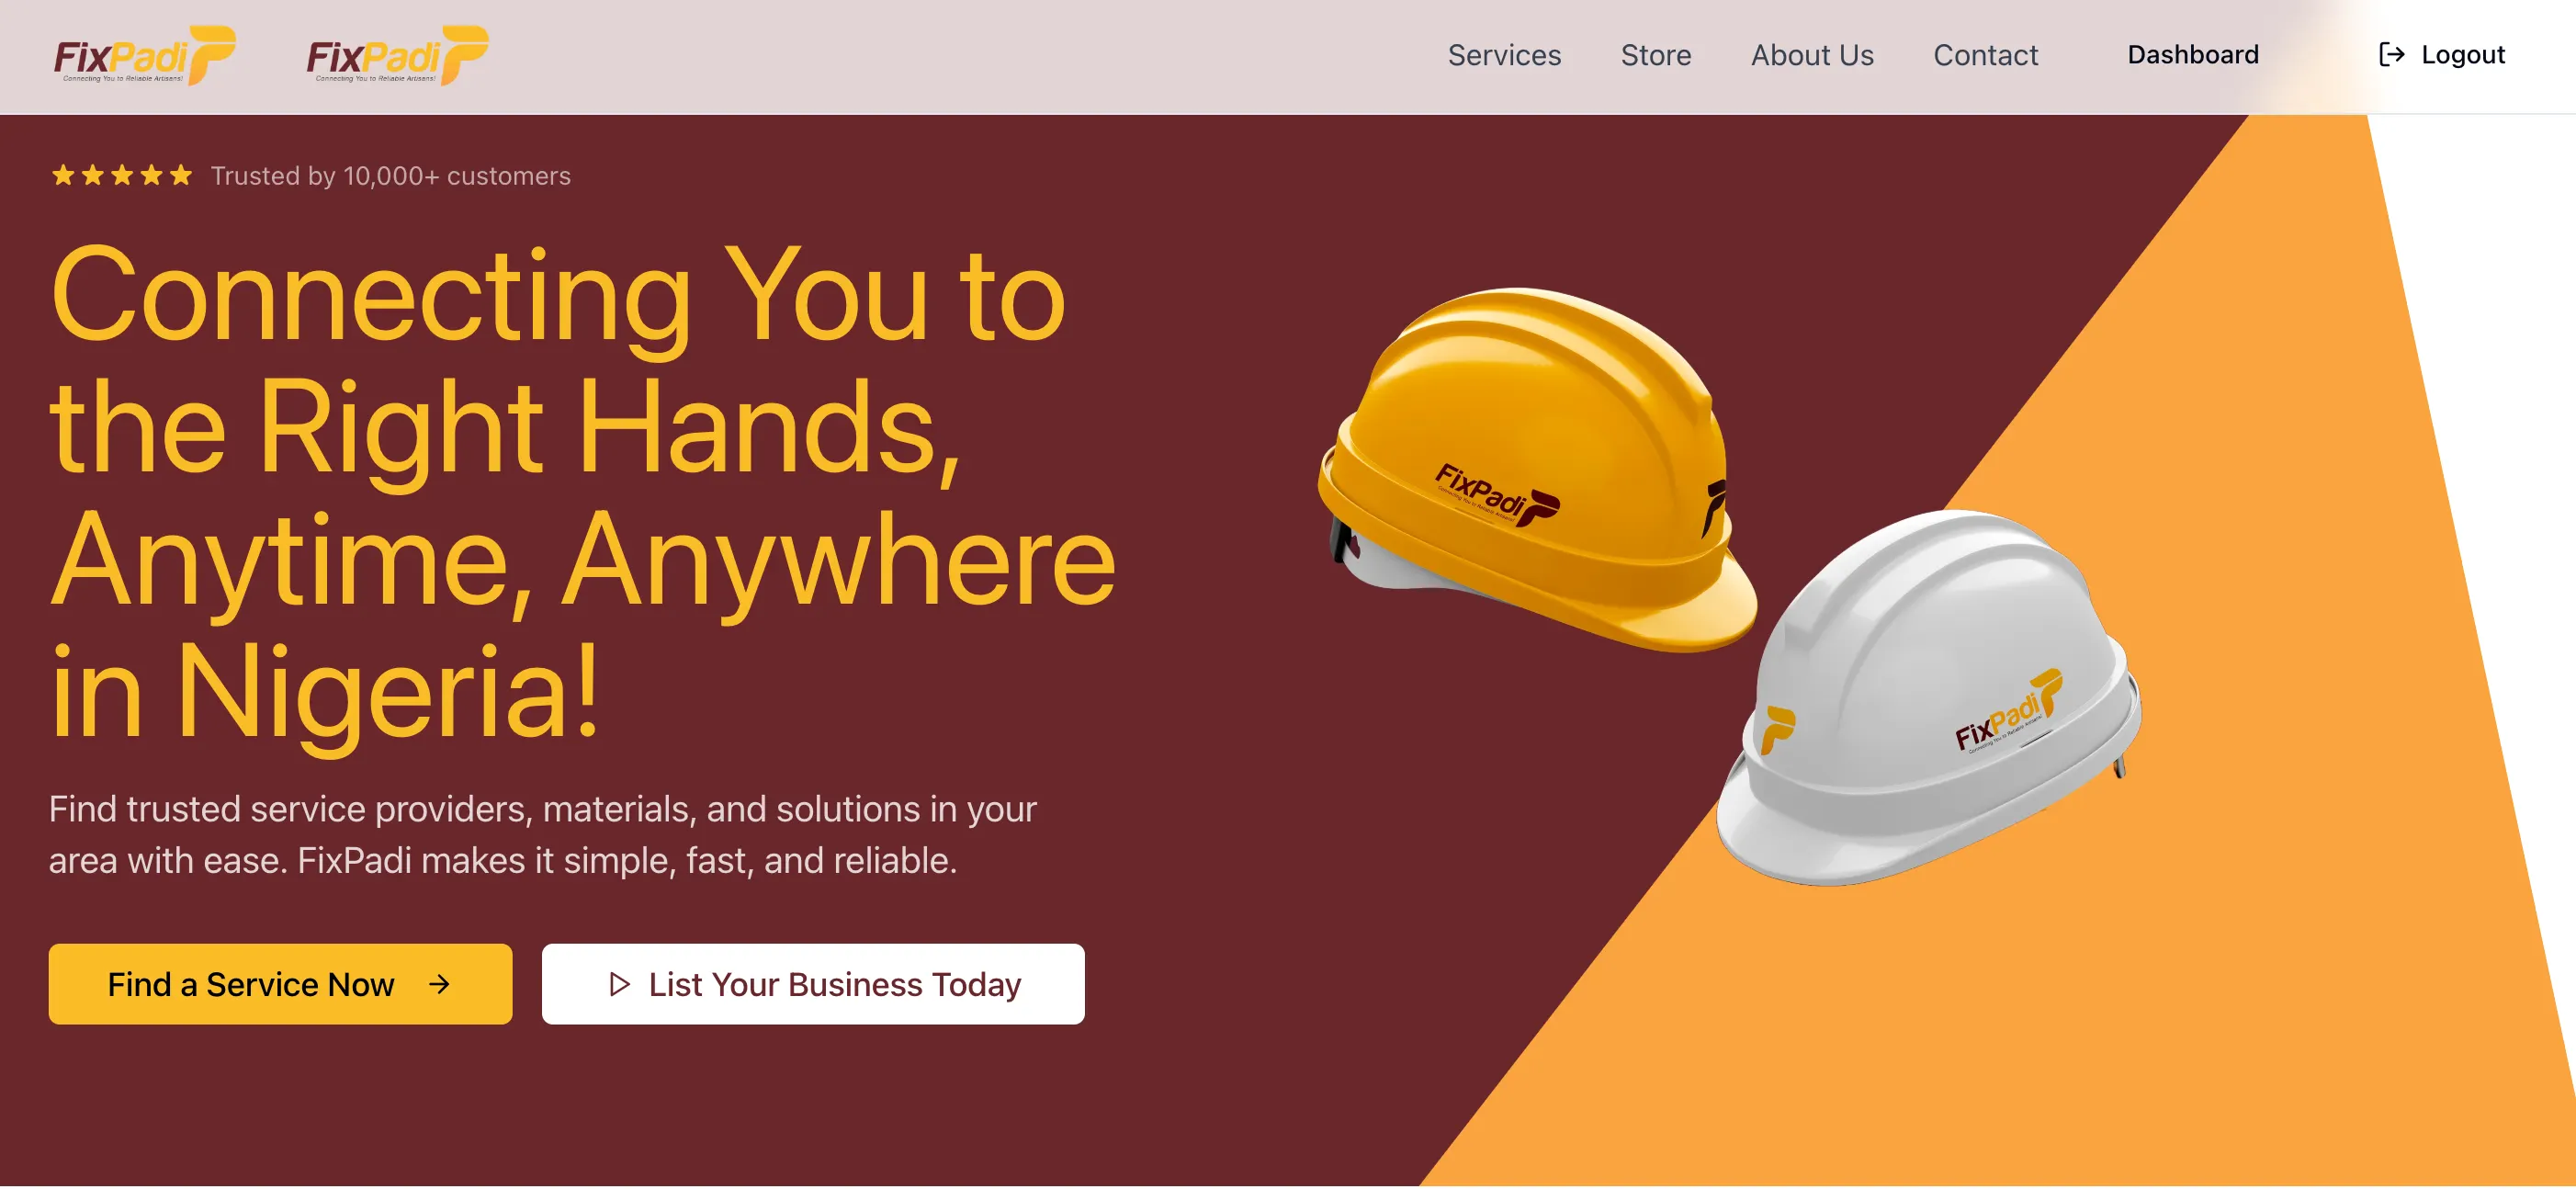This screenshot has height=1189, width=2576.
Task: Click the Connecting You to the Right Hands headline
Action: 582,493
